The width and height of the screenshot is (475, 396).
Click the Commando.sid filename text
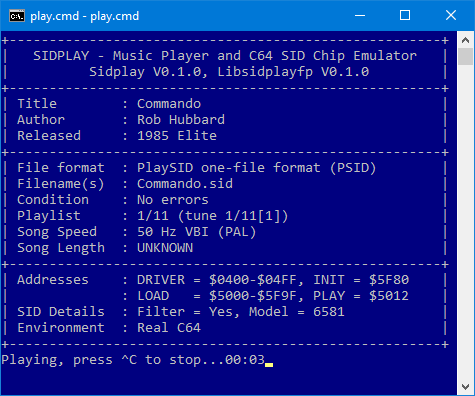pyautogui.click(x=185, y=184)
